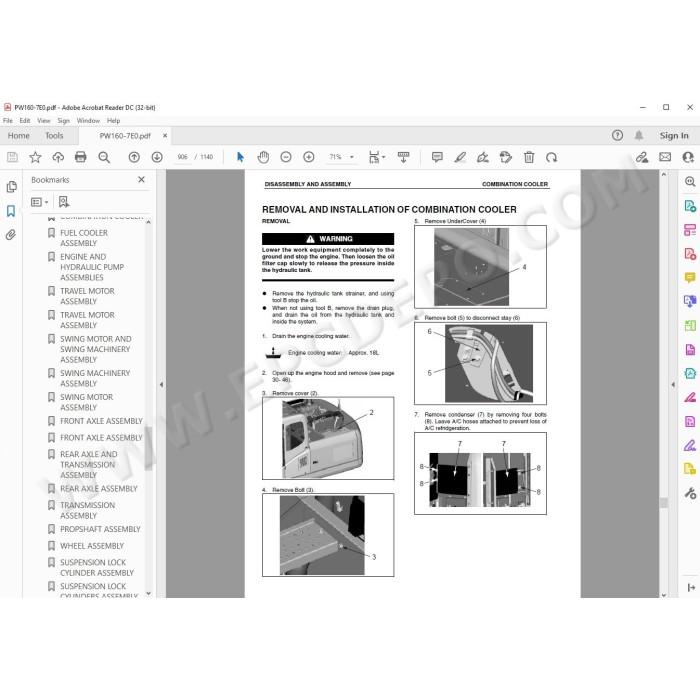The image size is (700, 700).
Task: Send file by email envelope icon
Action: [665, 157]
